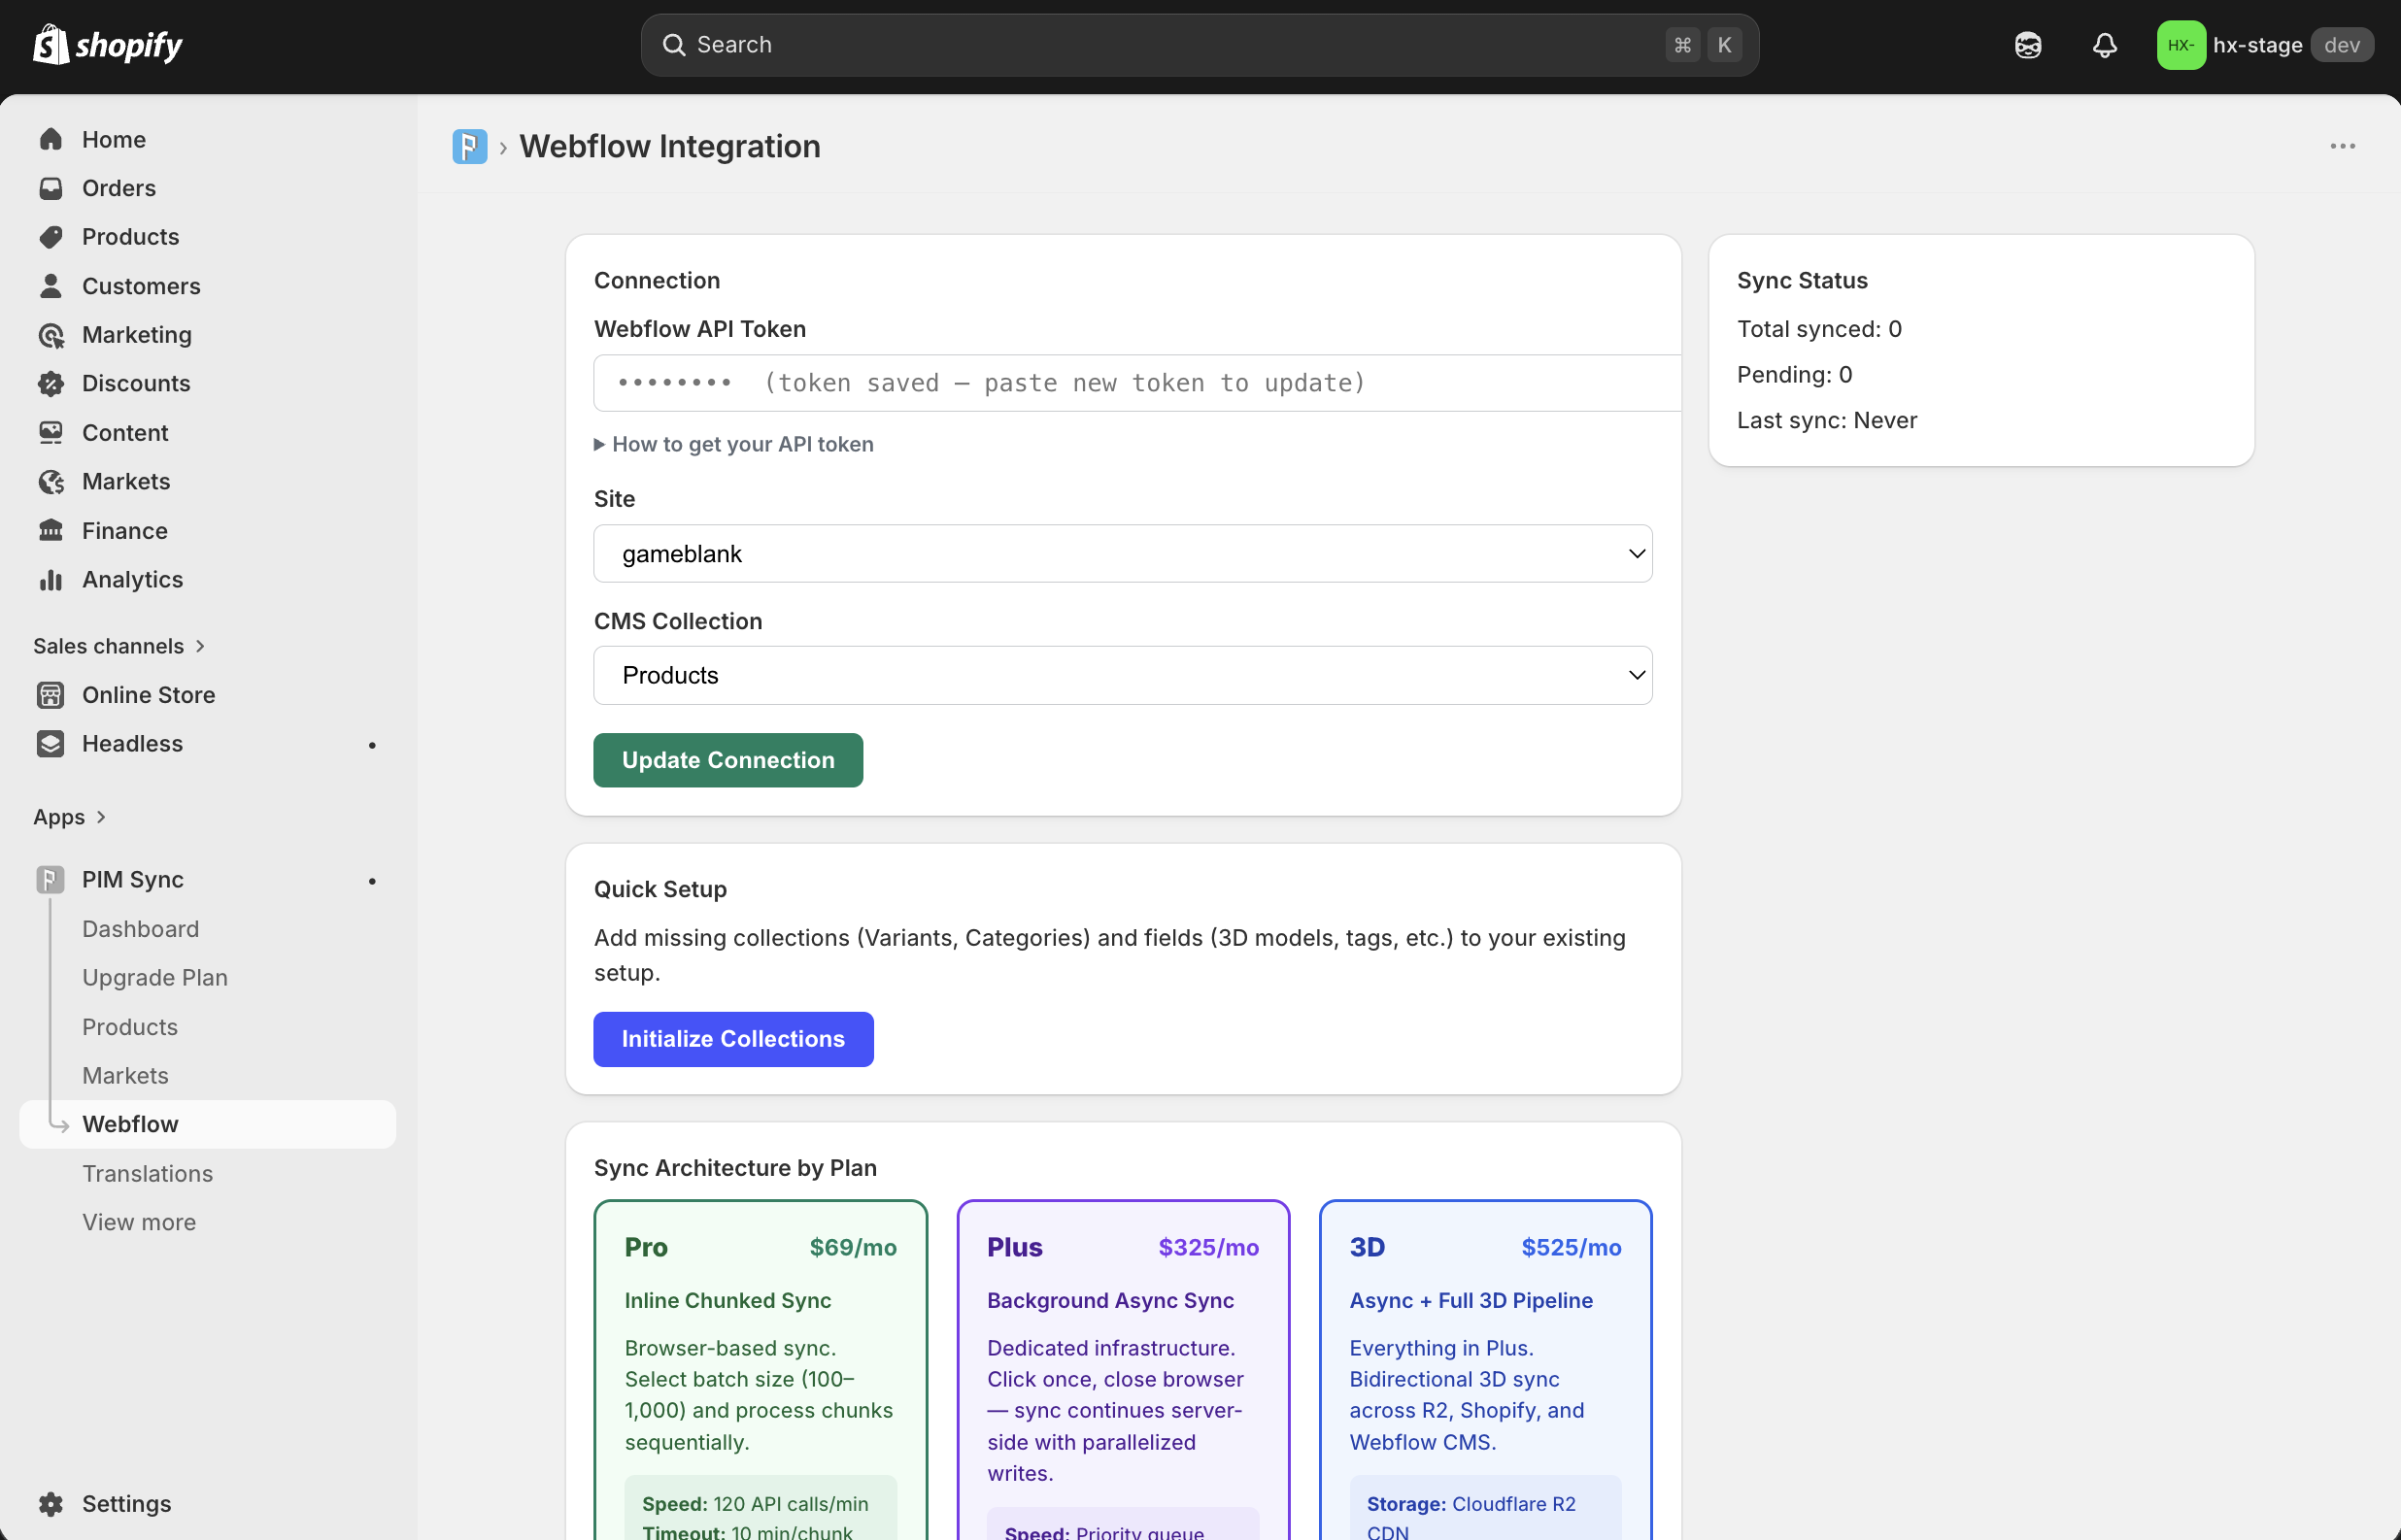
Task: Open Analytics page
Action: (132, 579)
